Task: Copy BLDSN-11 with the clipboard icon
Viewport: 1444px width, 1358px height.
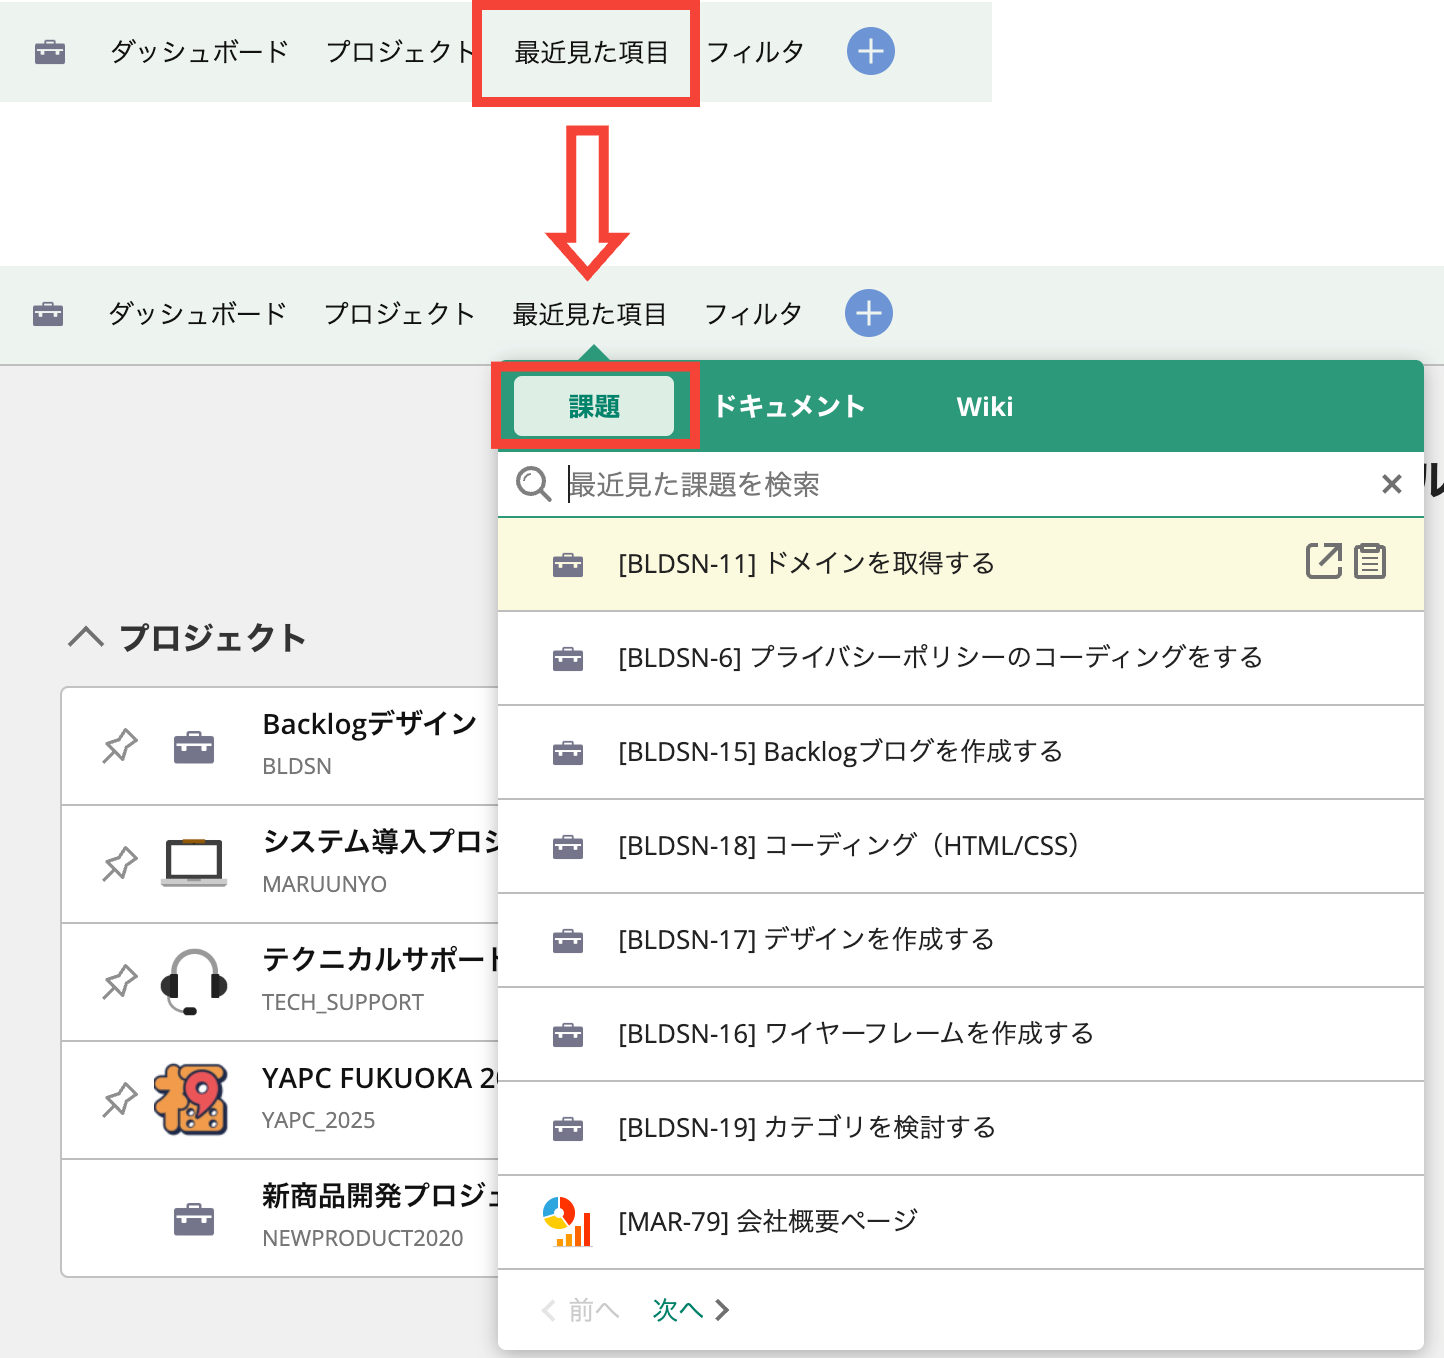Action: (x=1370, y=561)
